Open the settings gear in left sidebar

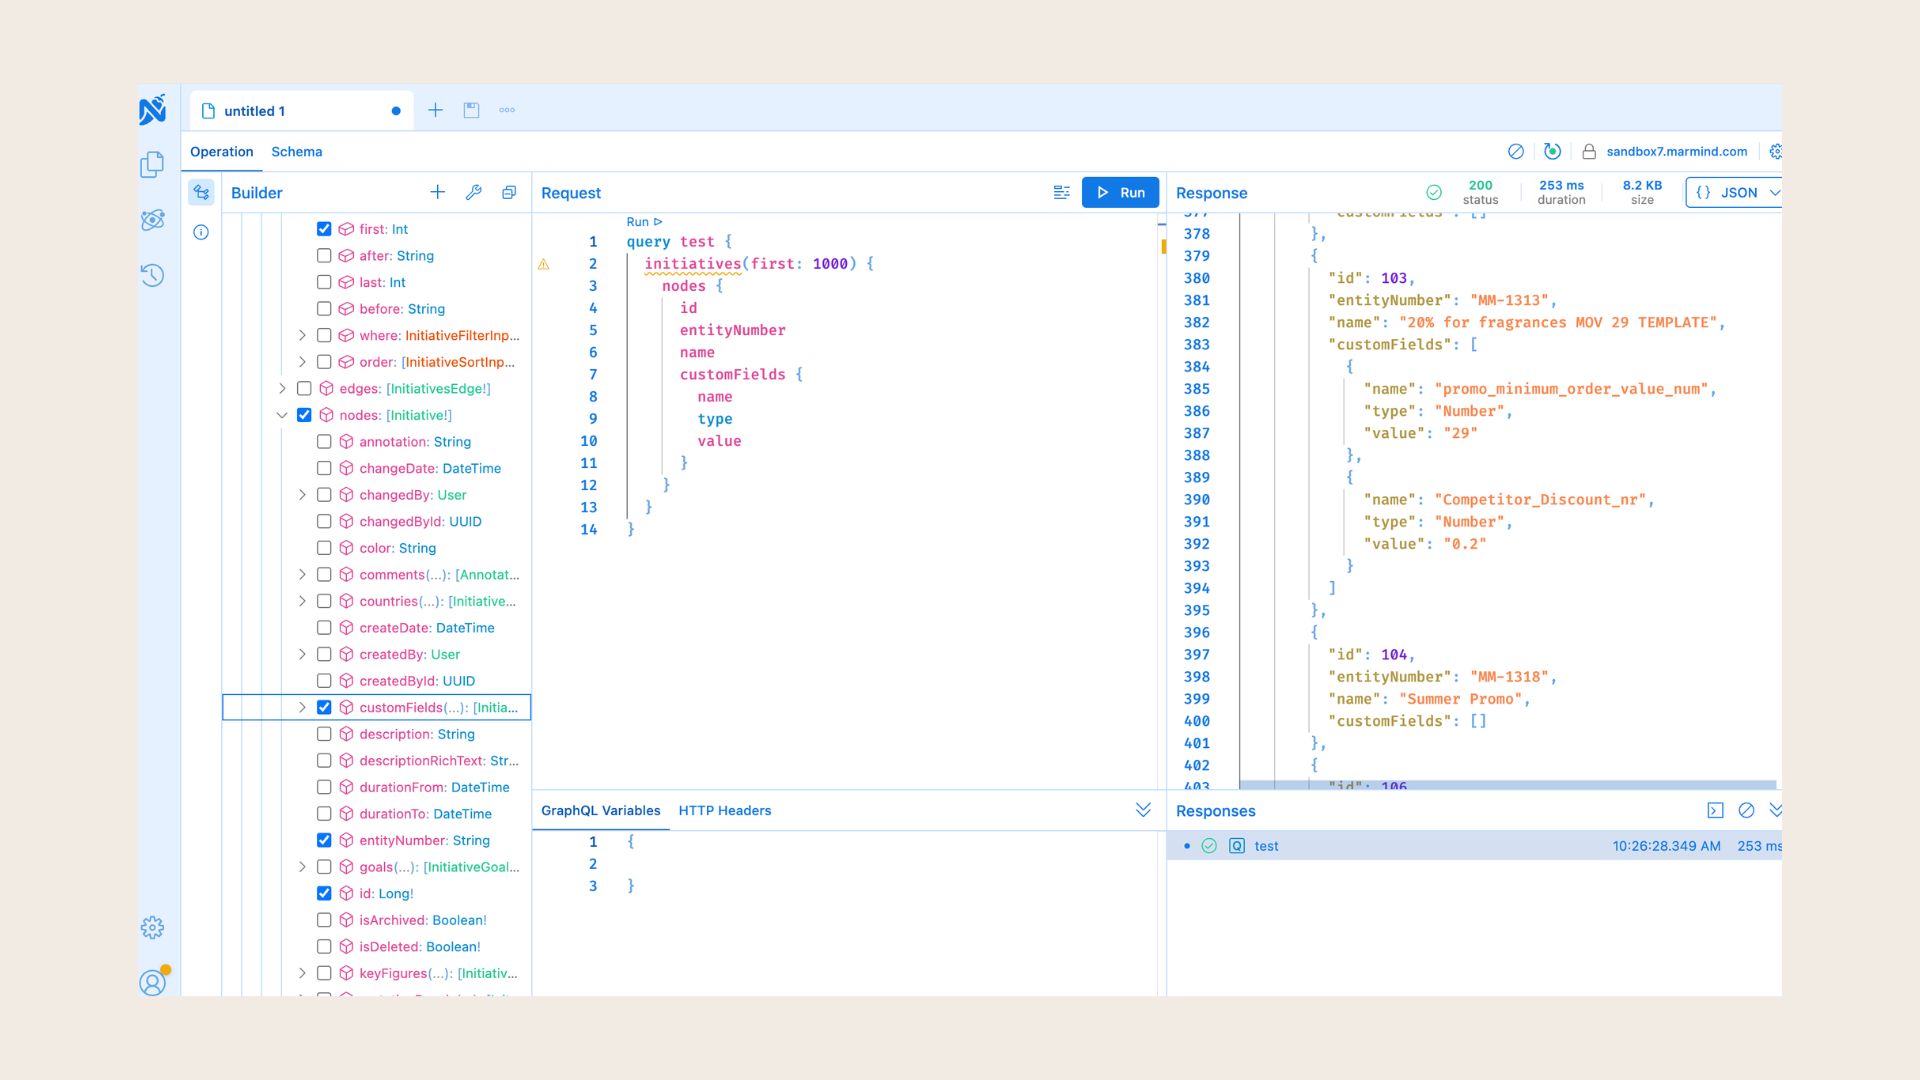tap(152, 927)
